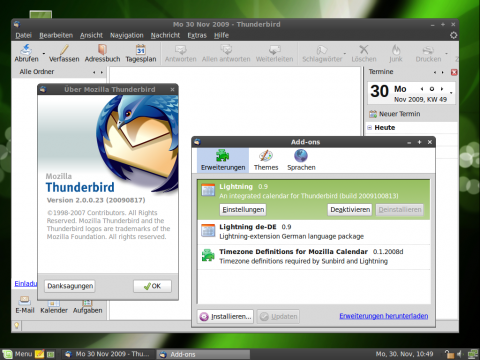Viewport: 480px width, 360px height.
Task: Click Neuer Termin to create event
Action: point(395,114)
